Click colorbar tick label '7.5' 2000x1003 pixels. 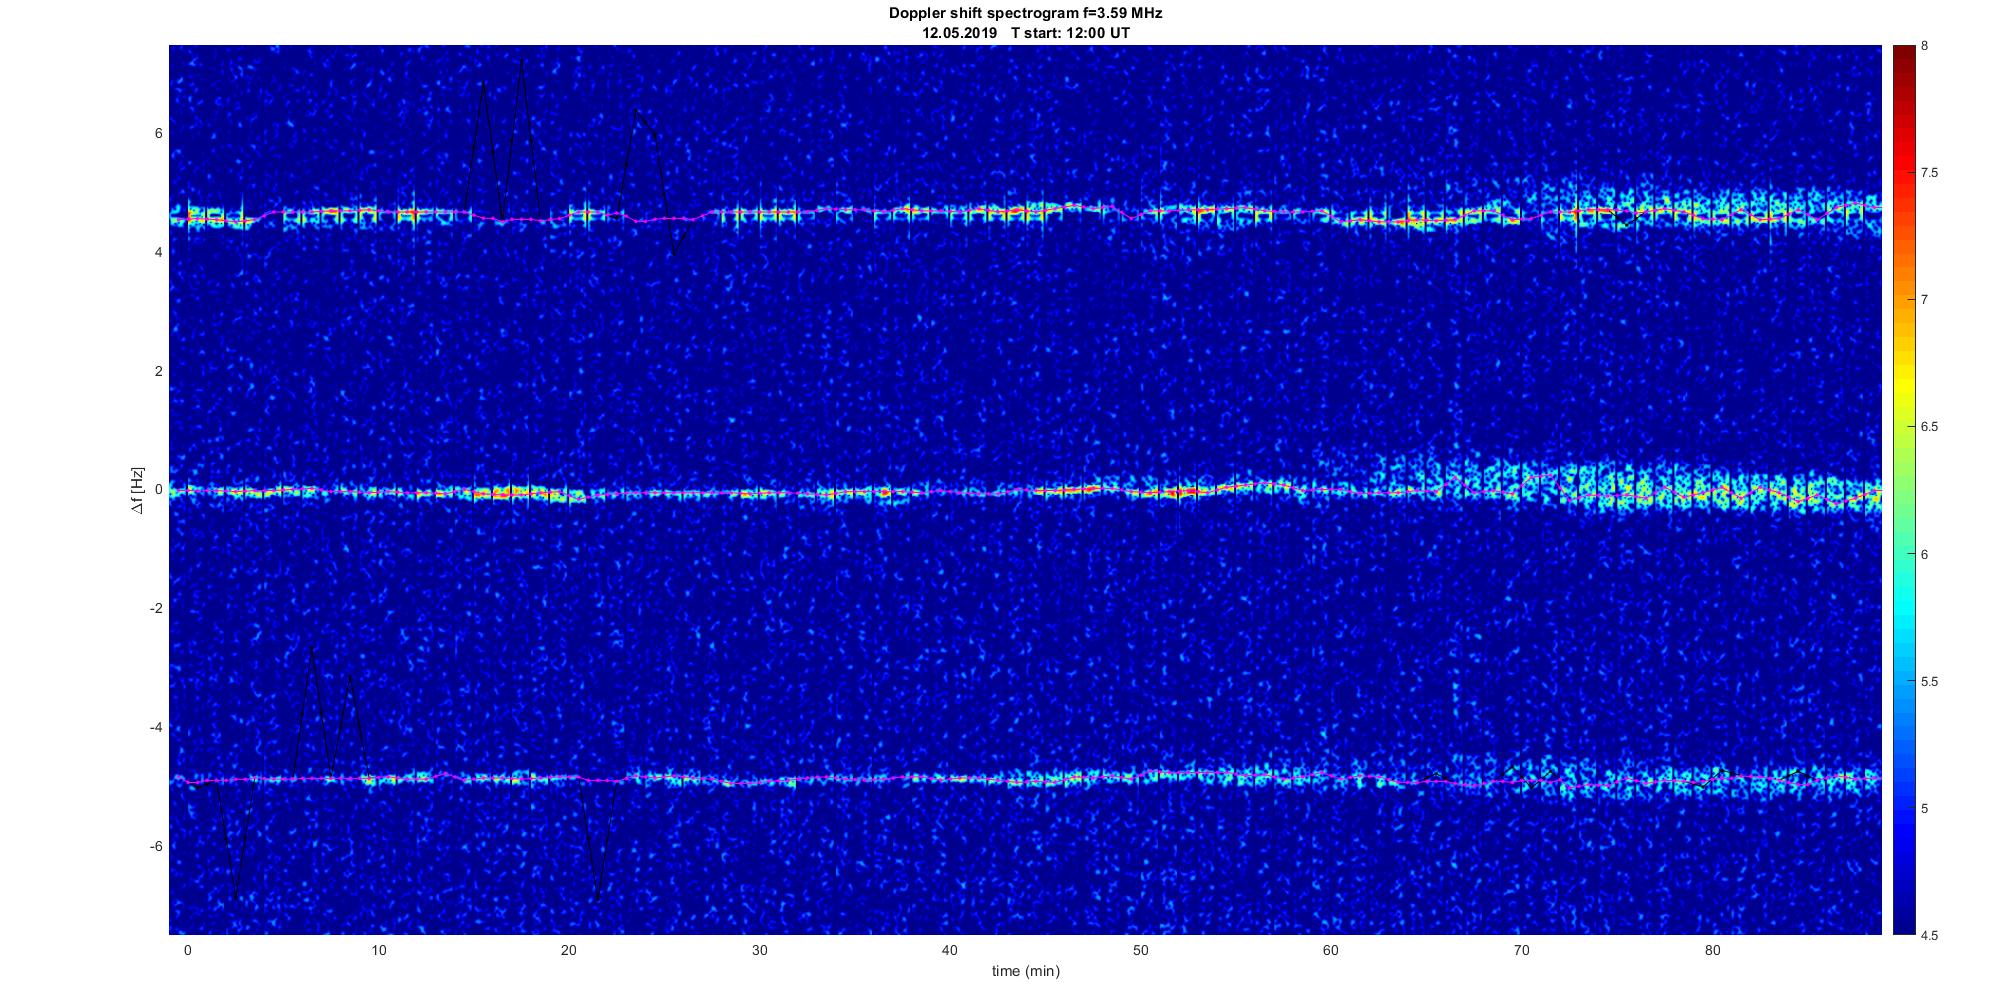point(1930,173)
